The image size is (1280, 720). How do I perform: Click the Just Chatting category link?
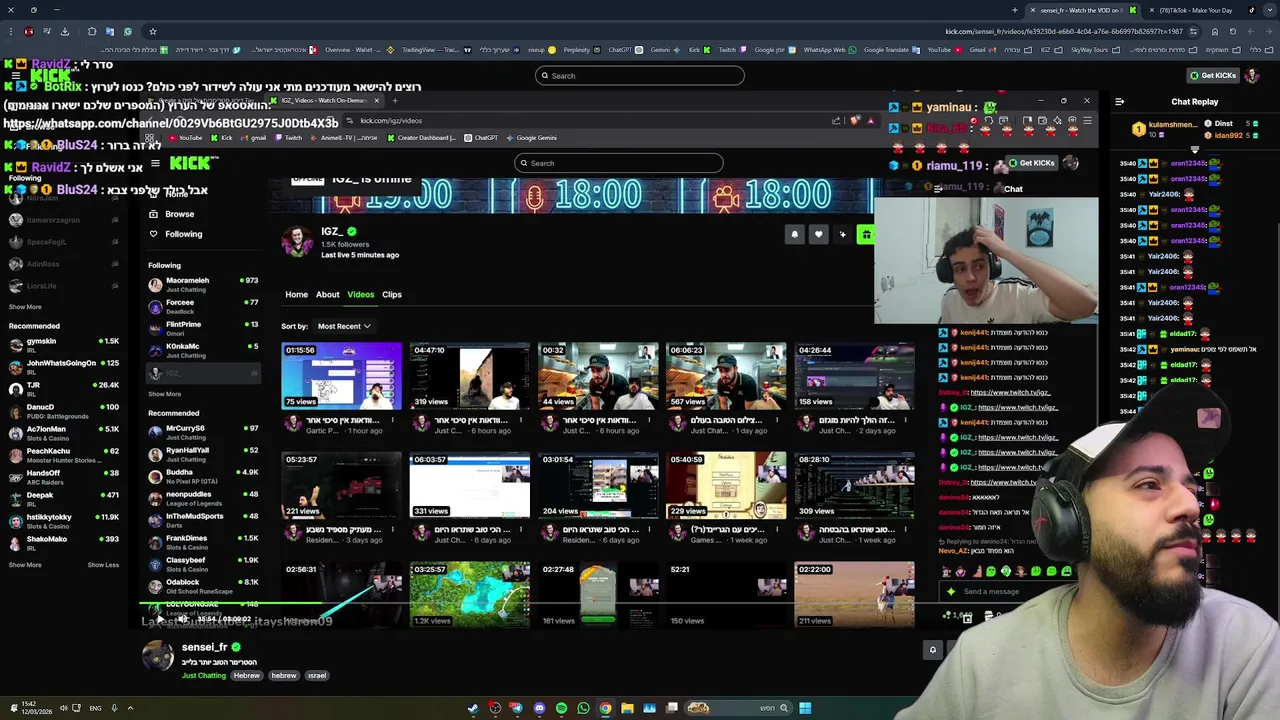coord(204,675)
